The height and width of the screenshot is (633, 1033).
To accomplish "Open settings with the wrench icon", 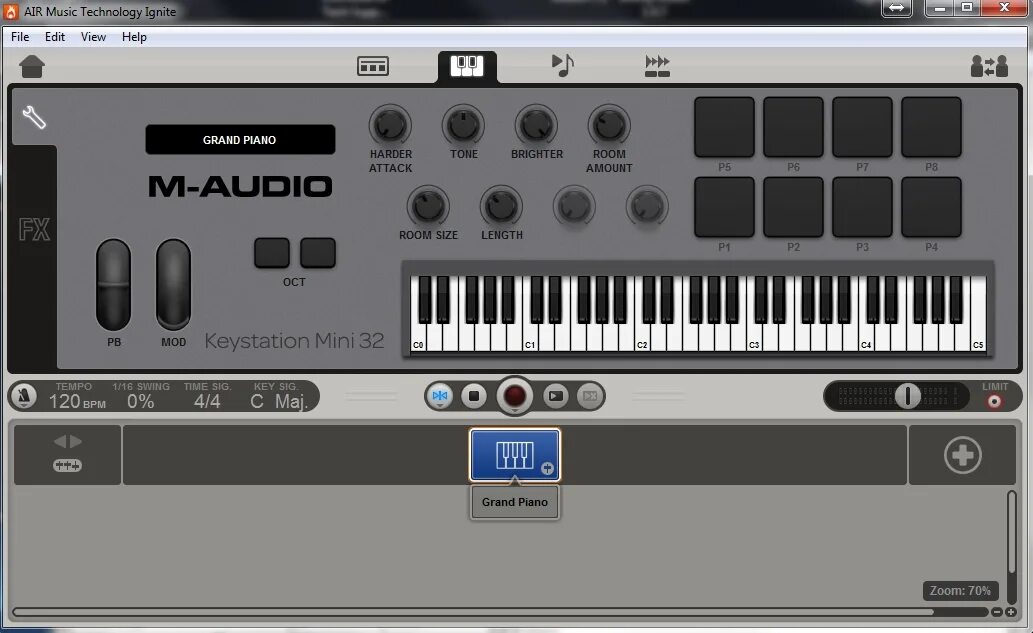I will pyautogui.click(x=34, y=117).
